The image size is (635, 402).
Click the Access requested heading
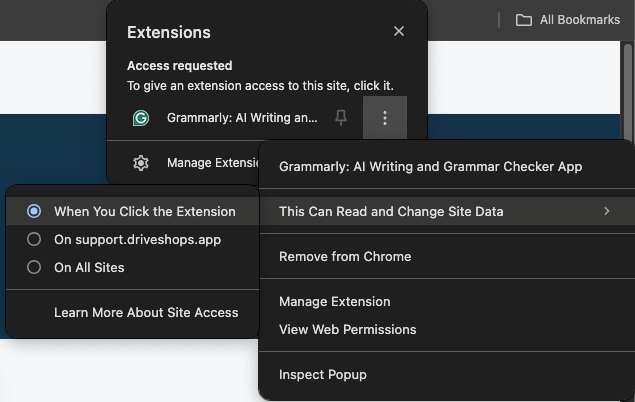[179, 66]
